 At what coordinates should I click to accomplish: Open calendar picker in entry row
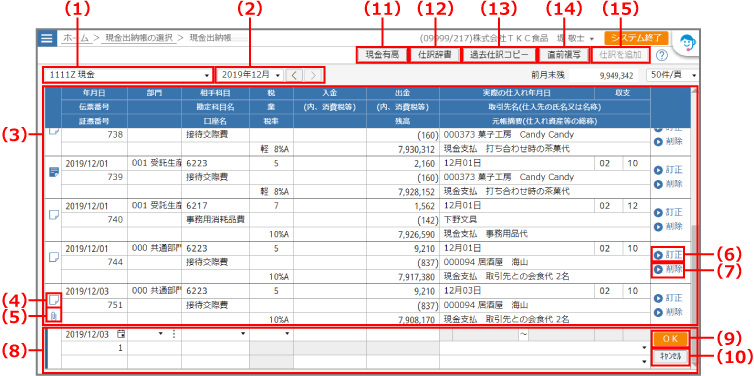coord(121,334)
